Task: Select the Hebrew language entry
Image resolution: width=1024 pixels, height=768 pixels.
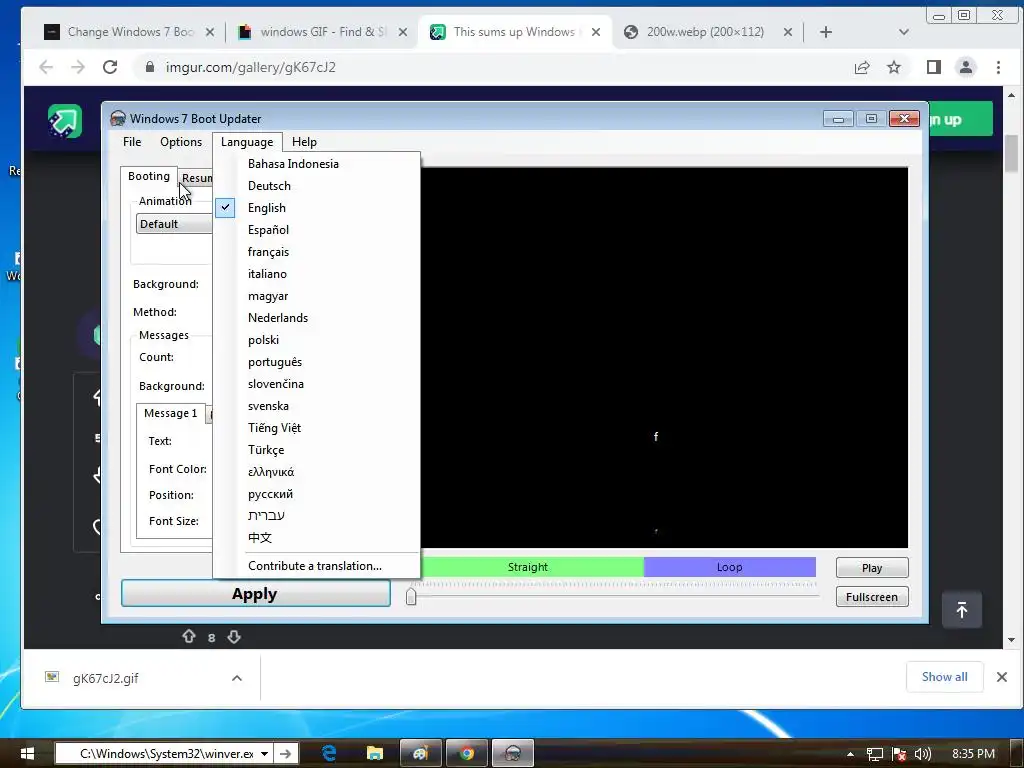Action: [x=317, y=516]
